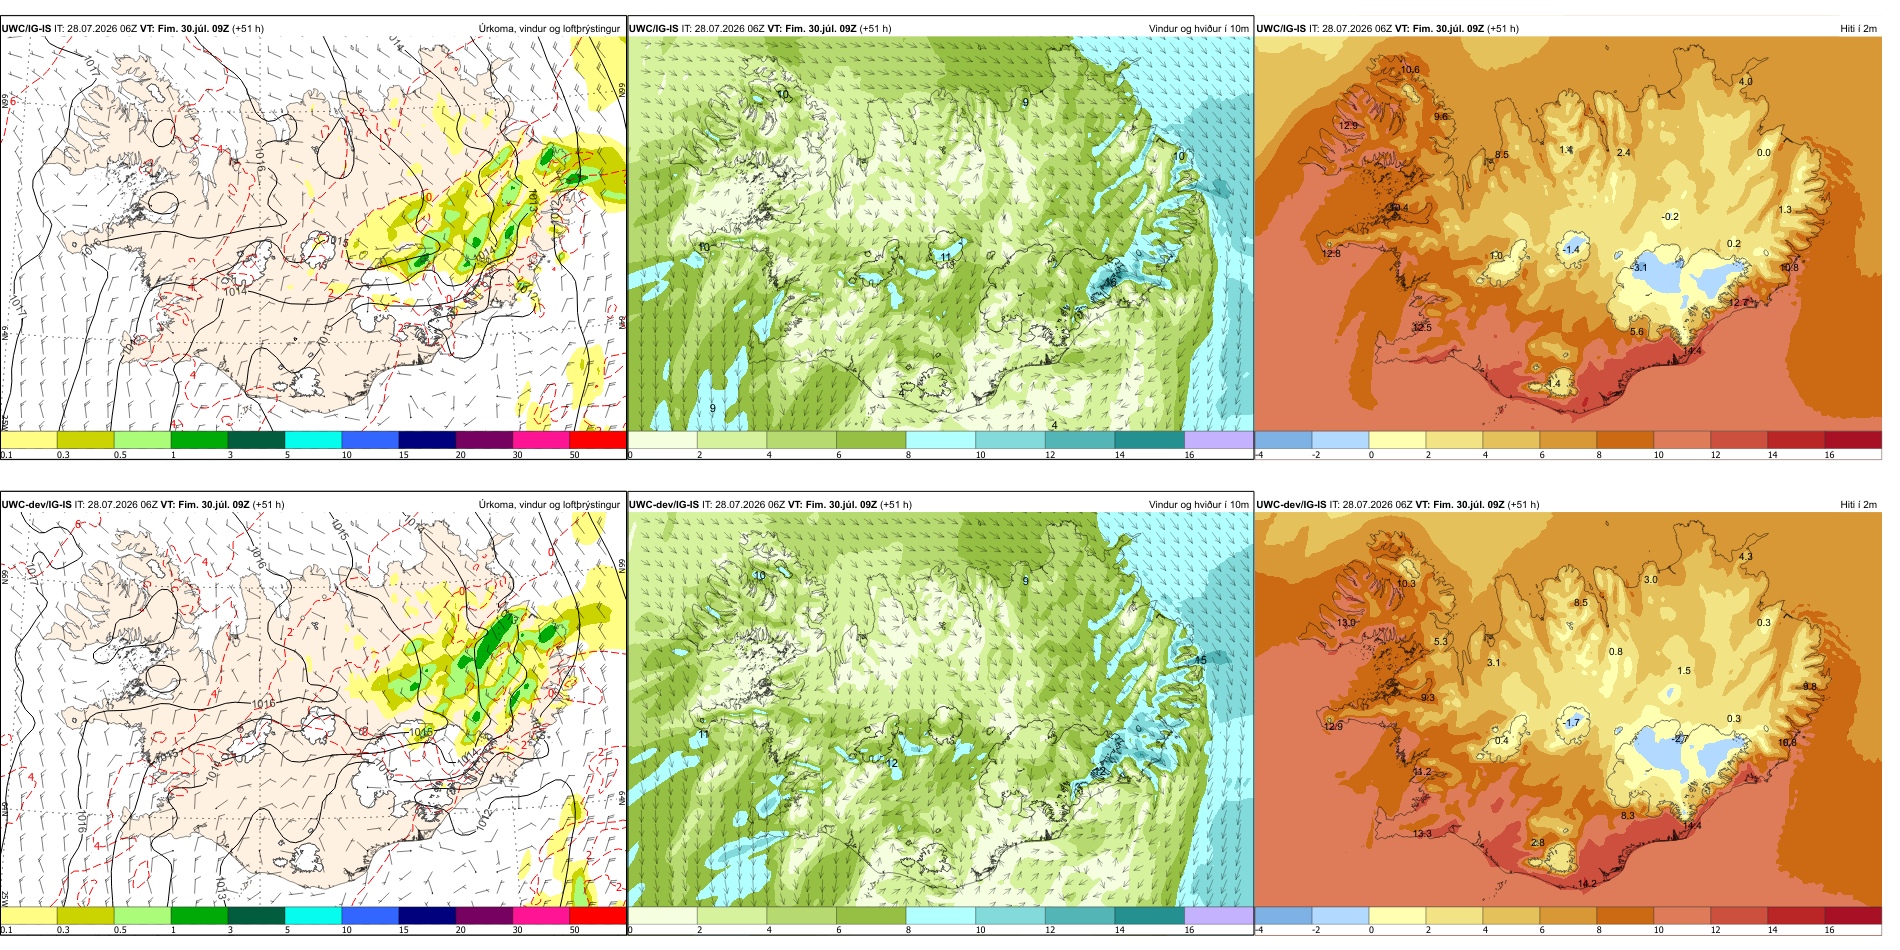This screenshot has height=950, width=1900.
Task: Open the UWC-dev/IG-IS precipitation and pressure map
Action: tap(313, 710)
